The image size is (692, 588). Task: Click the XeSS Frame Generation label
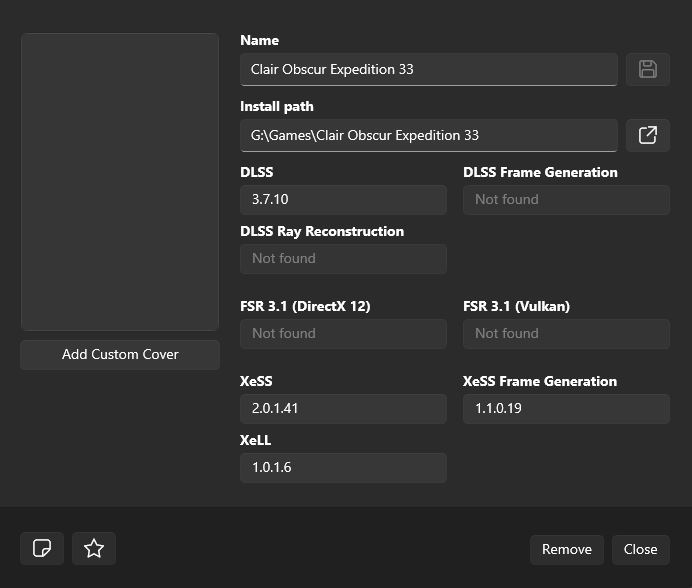point(540,381)
